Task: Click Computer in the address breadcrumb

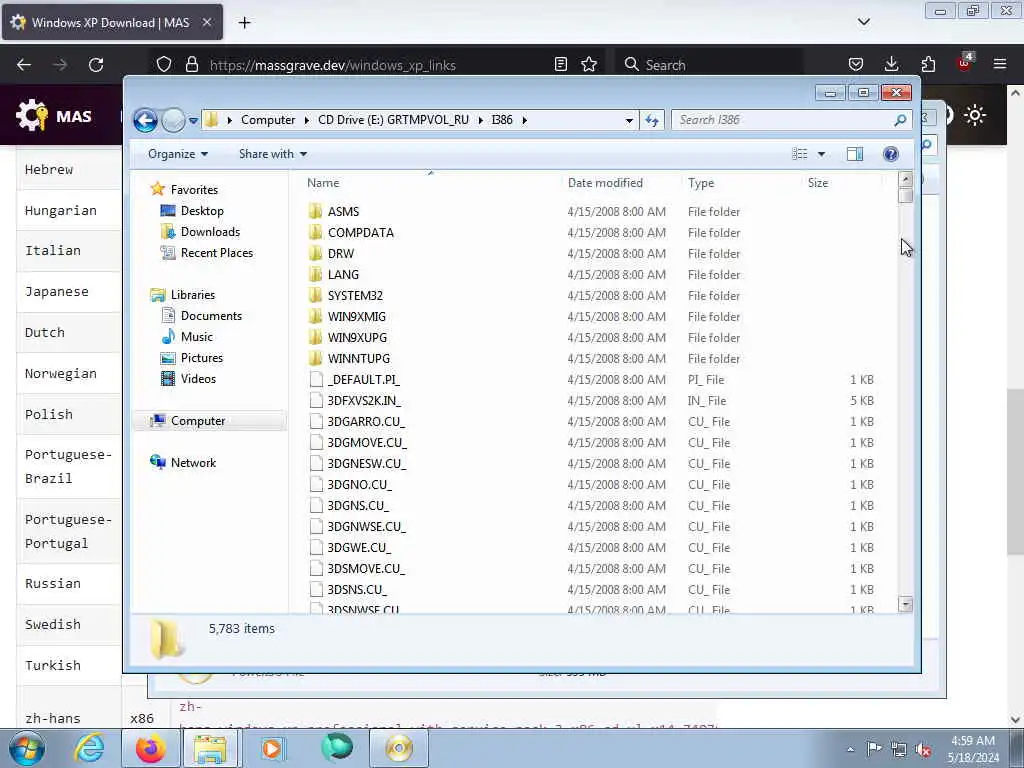Action: click(268, 120)
